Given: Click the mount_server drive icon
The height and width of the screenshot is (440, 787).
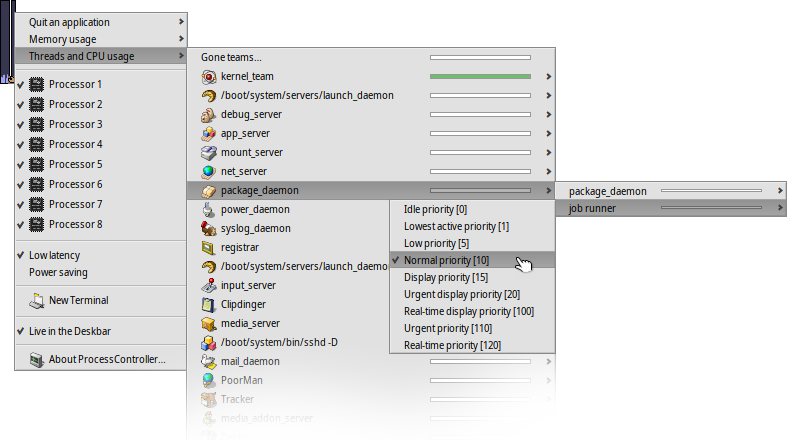Looking at the screenshot, I should [x=208, y=153].
